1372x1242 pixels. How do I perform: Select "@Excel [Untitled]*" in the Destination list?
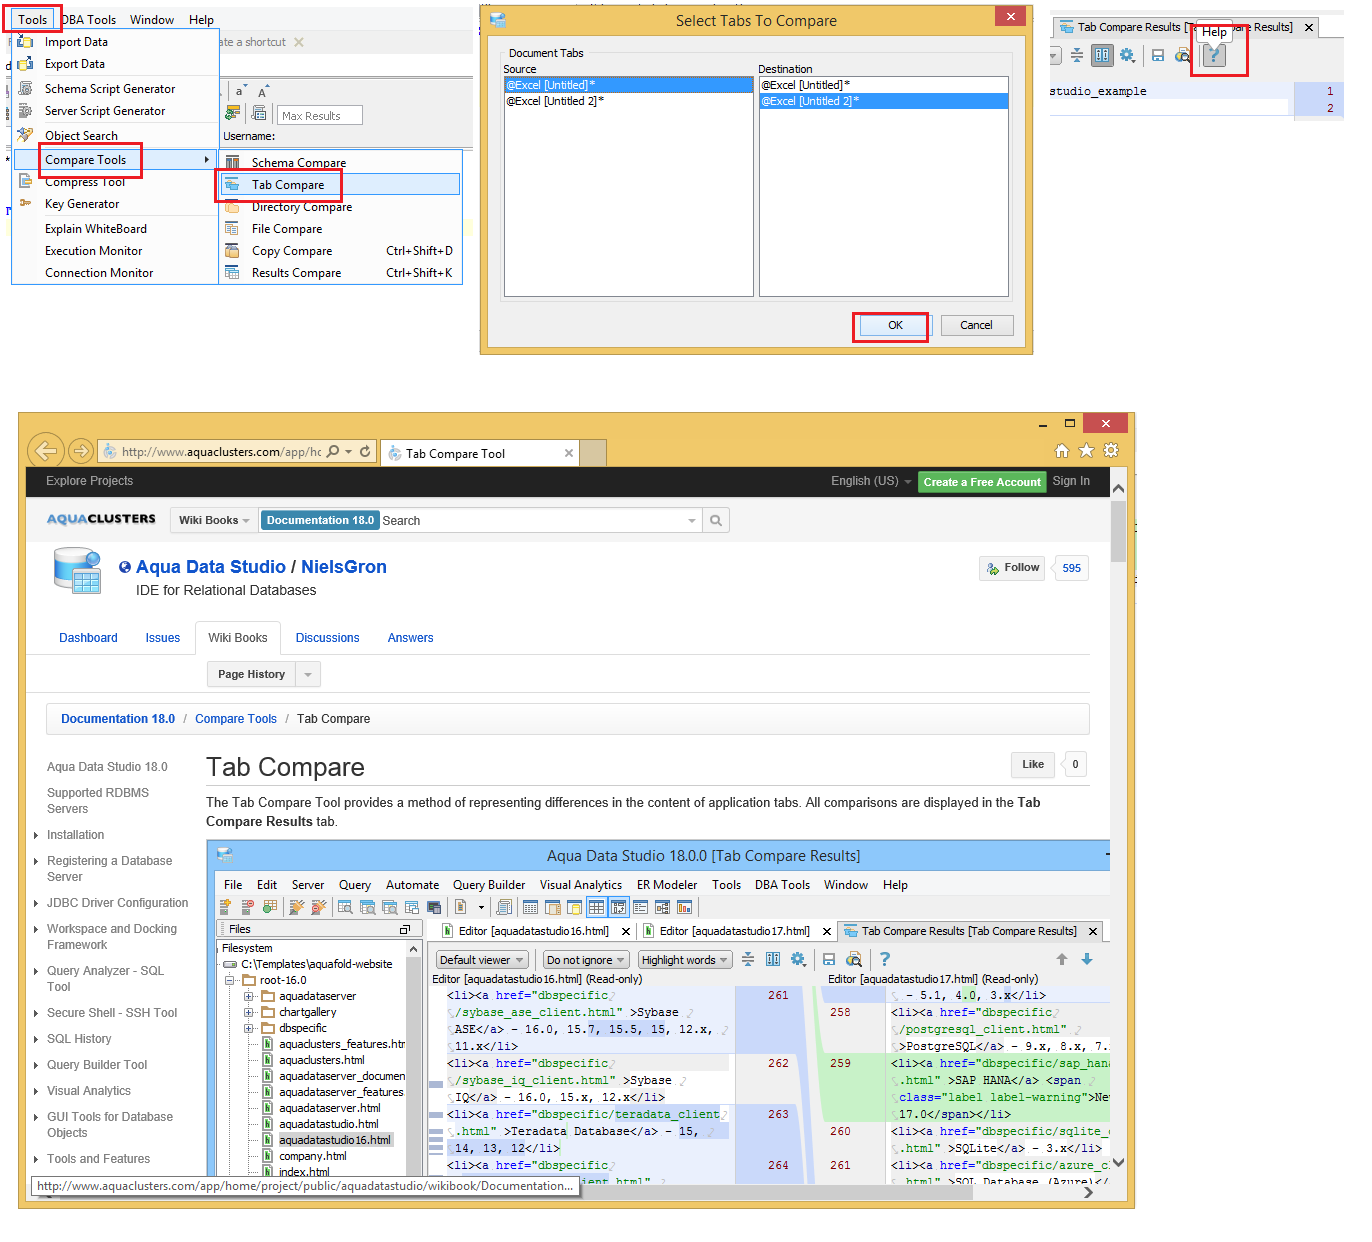click(x=884, y=85)
